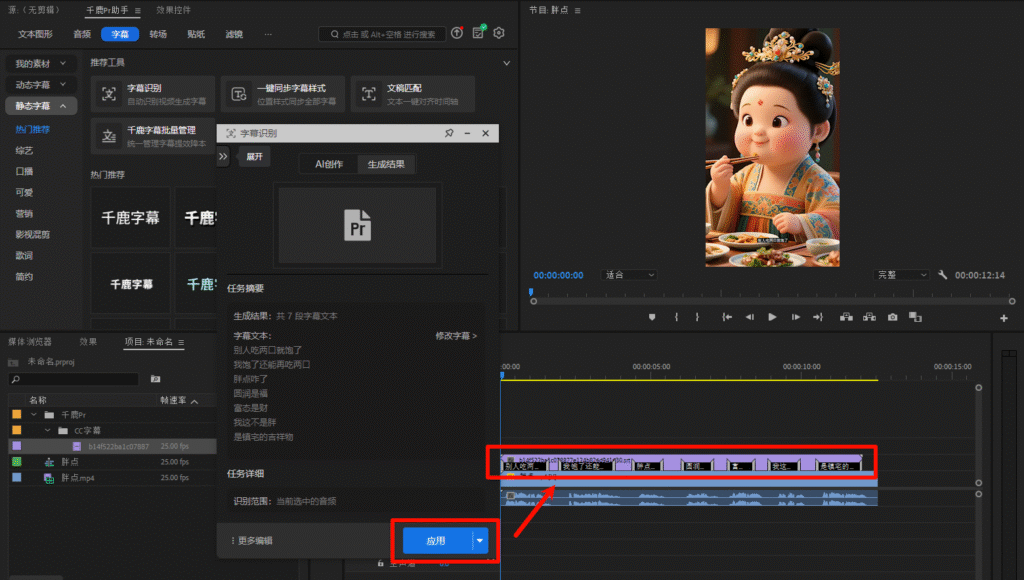Collapse 千鹿Pr folder in project
This screenshot has height=580, width=1024.
point(34,415)
